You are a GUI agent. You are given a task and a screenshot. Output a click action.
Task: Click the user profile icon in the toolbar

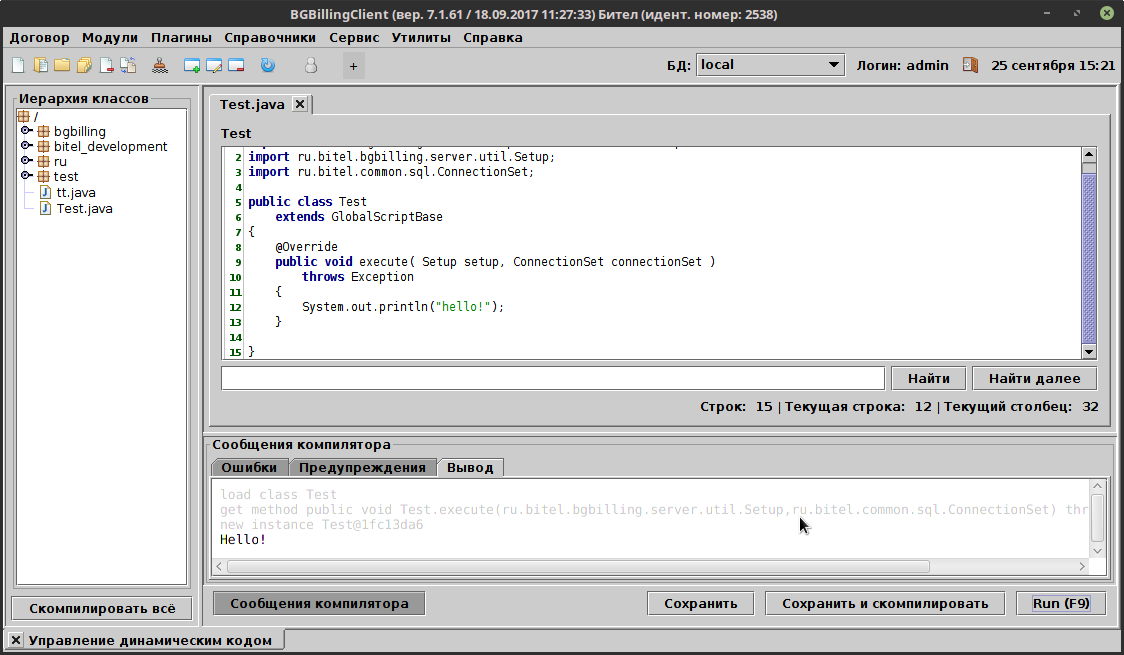(x=310, y=64)
